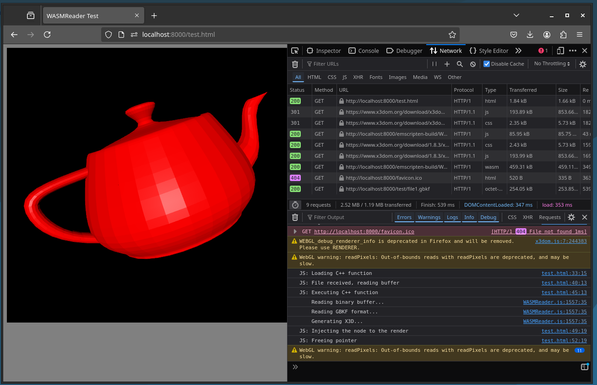The height and width of the screenshot is (385, 597).
Task: Open the network search magnifier icon
Action: click(460, 64)
